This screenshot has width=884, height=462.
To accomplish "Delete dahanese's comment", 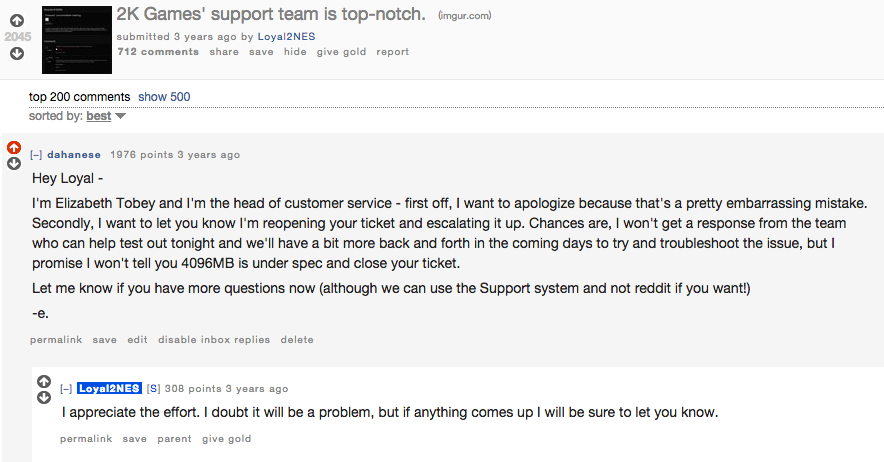I will pos(297,340).
